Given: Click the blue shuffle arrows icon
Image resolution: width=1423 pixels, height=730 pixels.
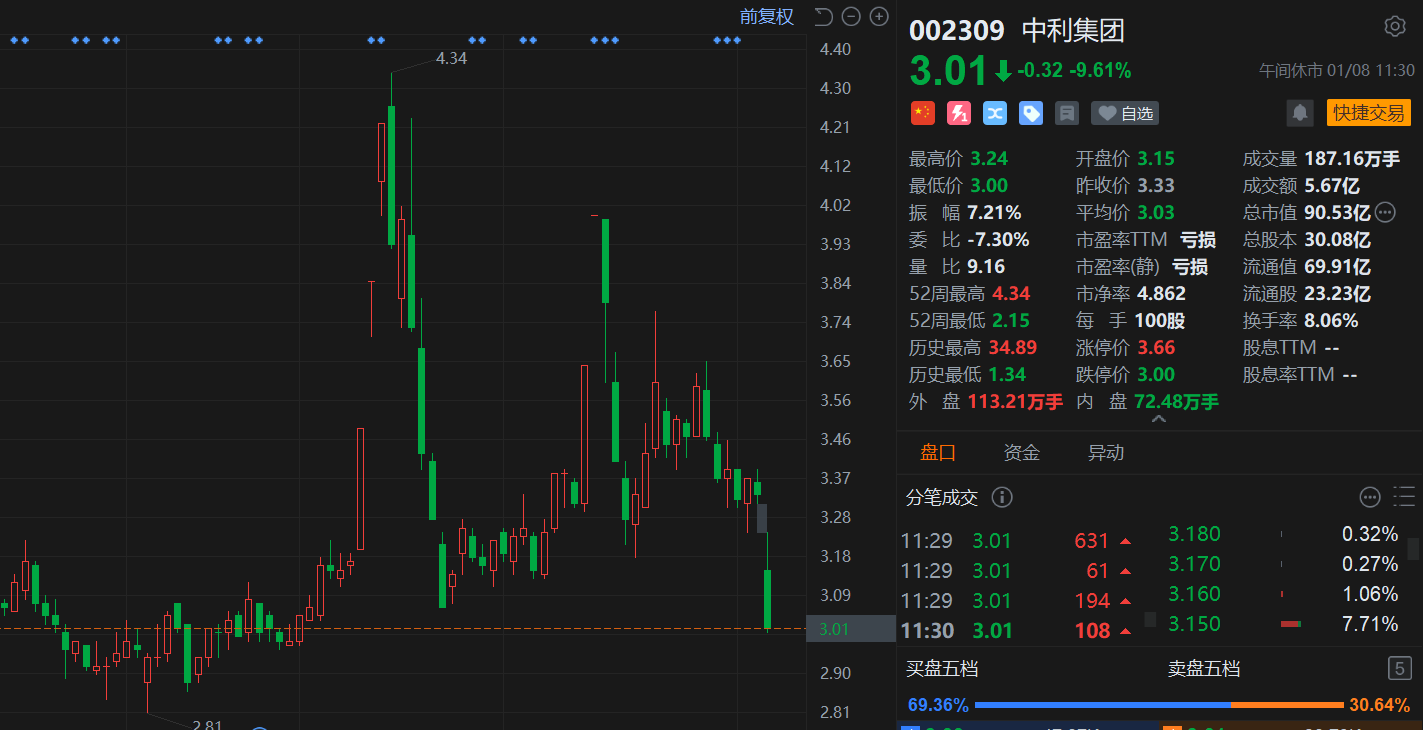Looking at the screenshot, I should (x=995, y=113).
